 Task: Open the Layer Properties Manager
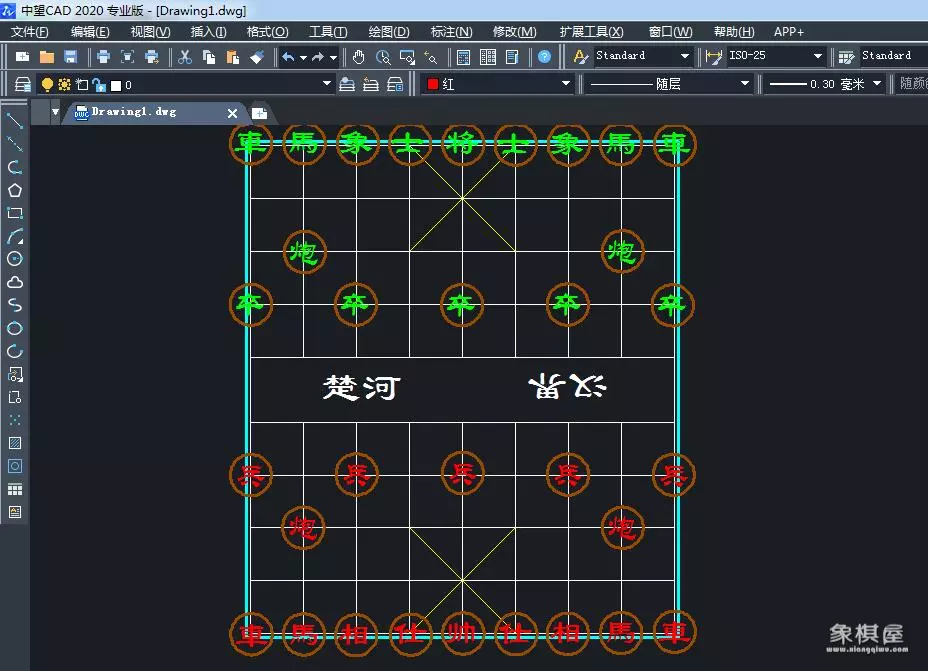click(x=23, y=84)
